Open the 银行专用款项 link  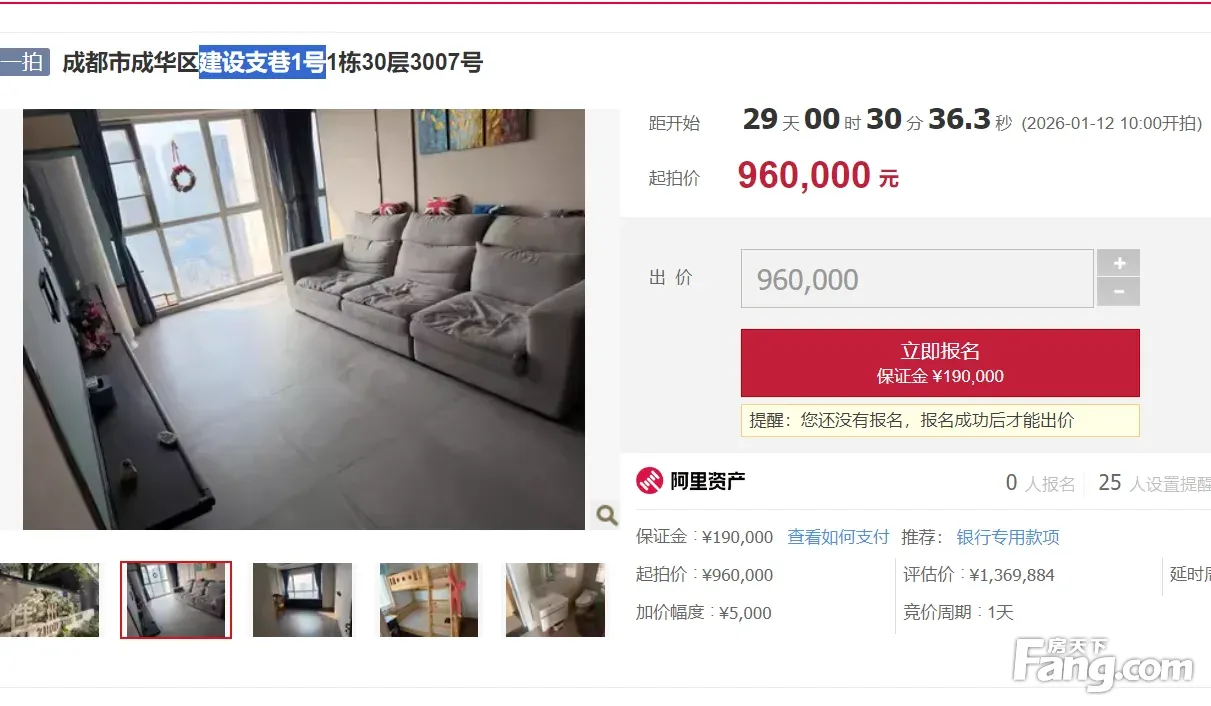(1008, 537)
